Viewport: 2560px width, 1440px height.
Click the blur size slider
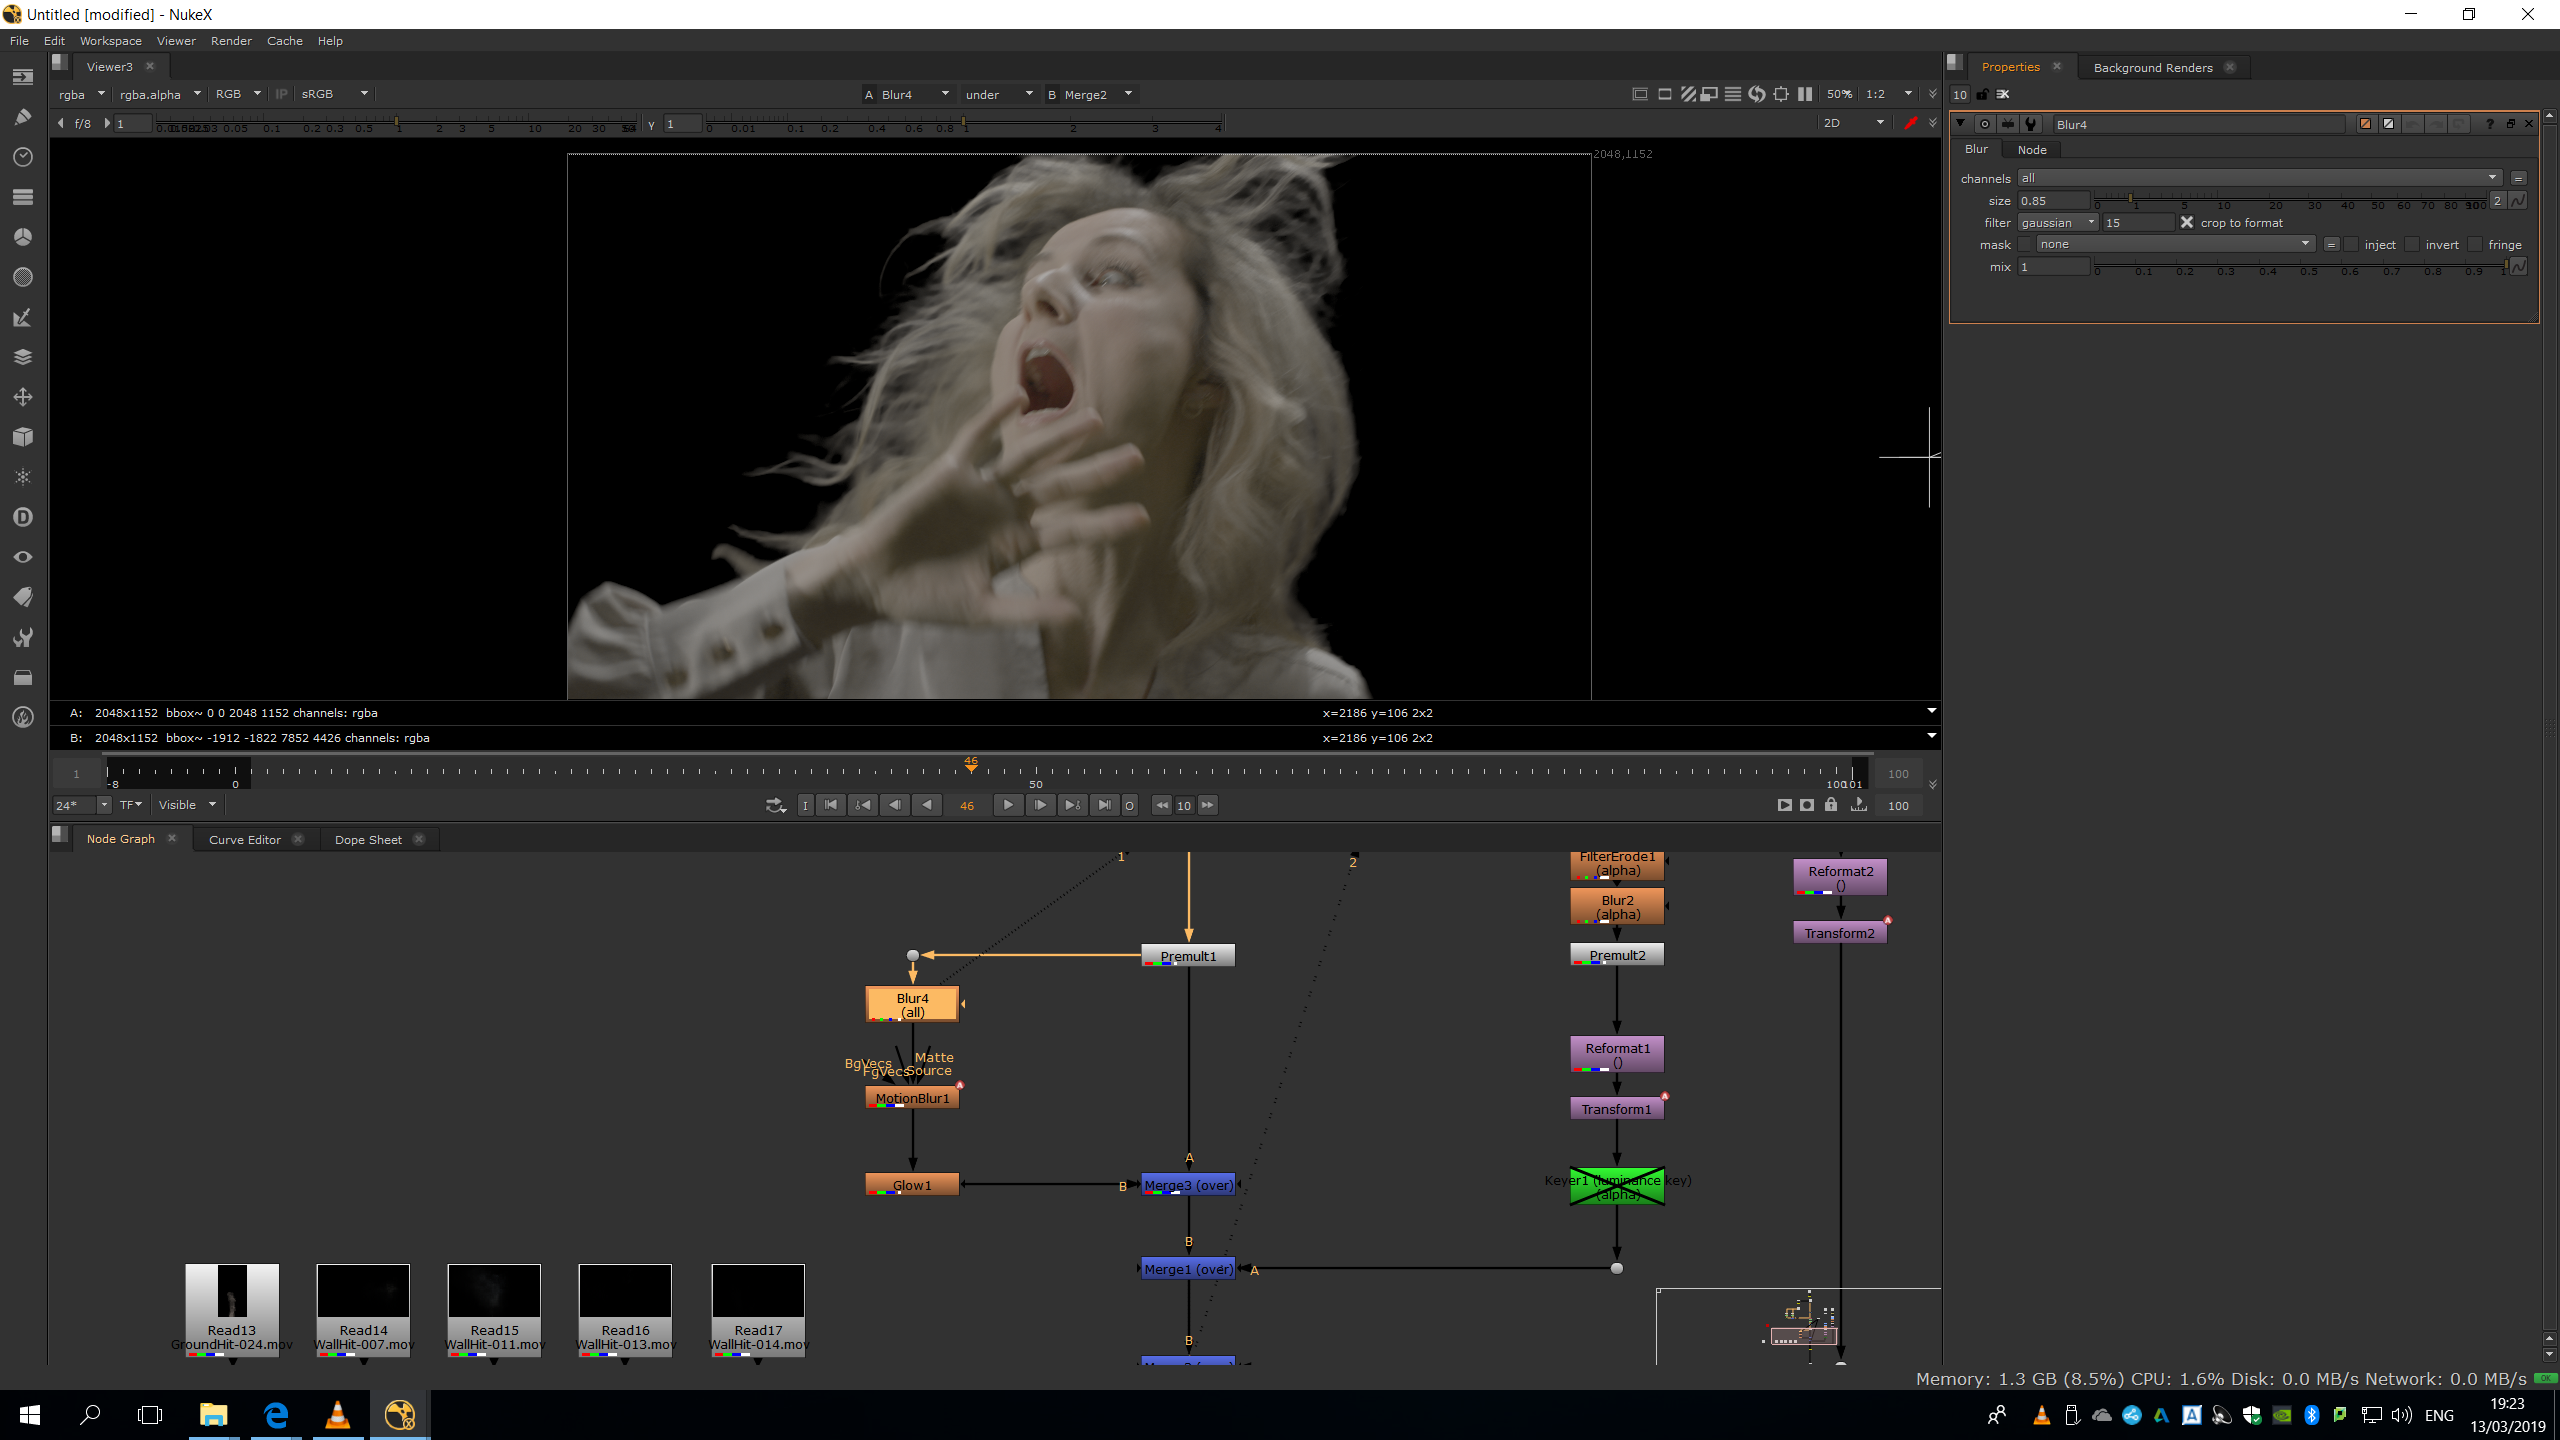tap(2290, 200)
